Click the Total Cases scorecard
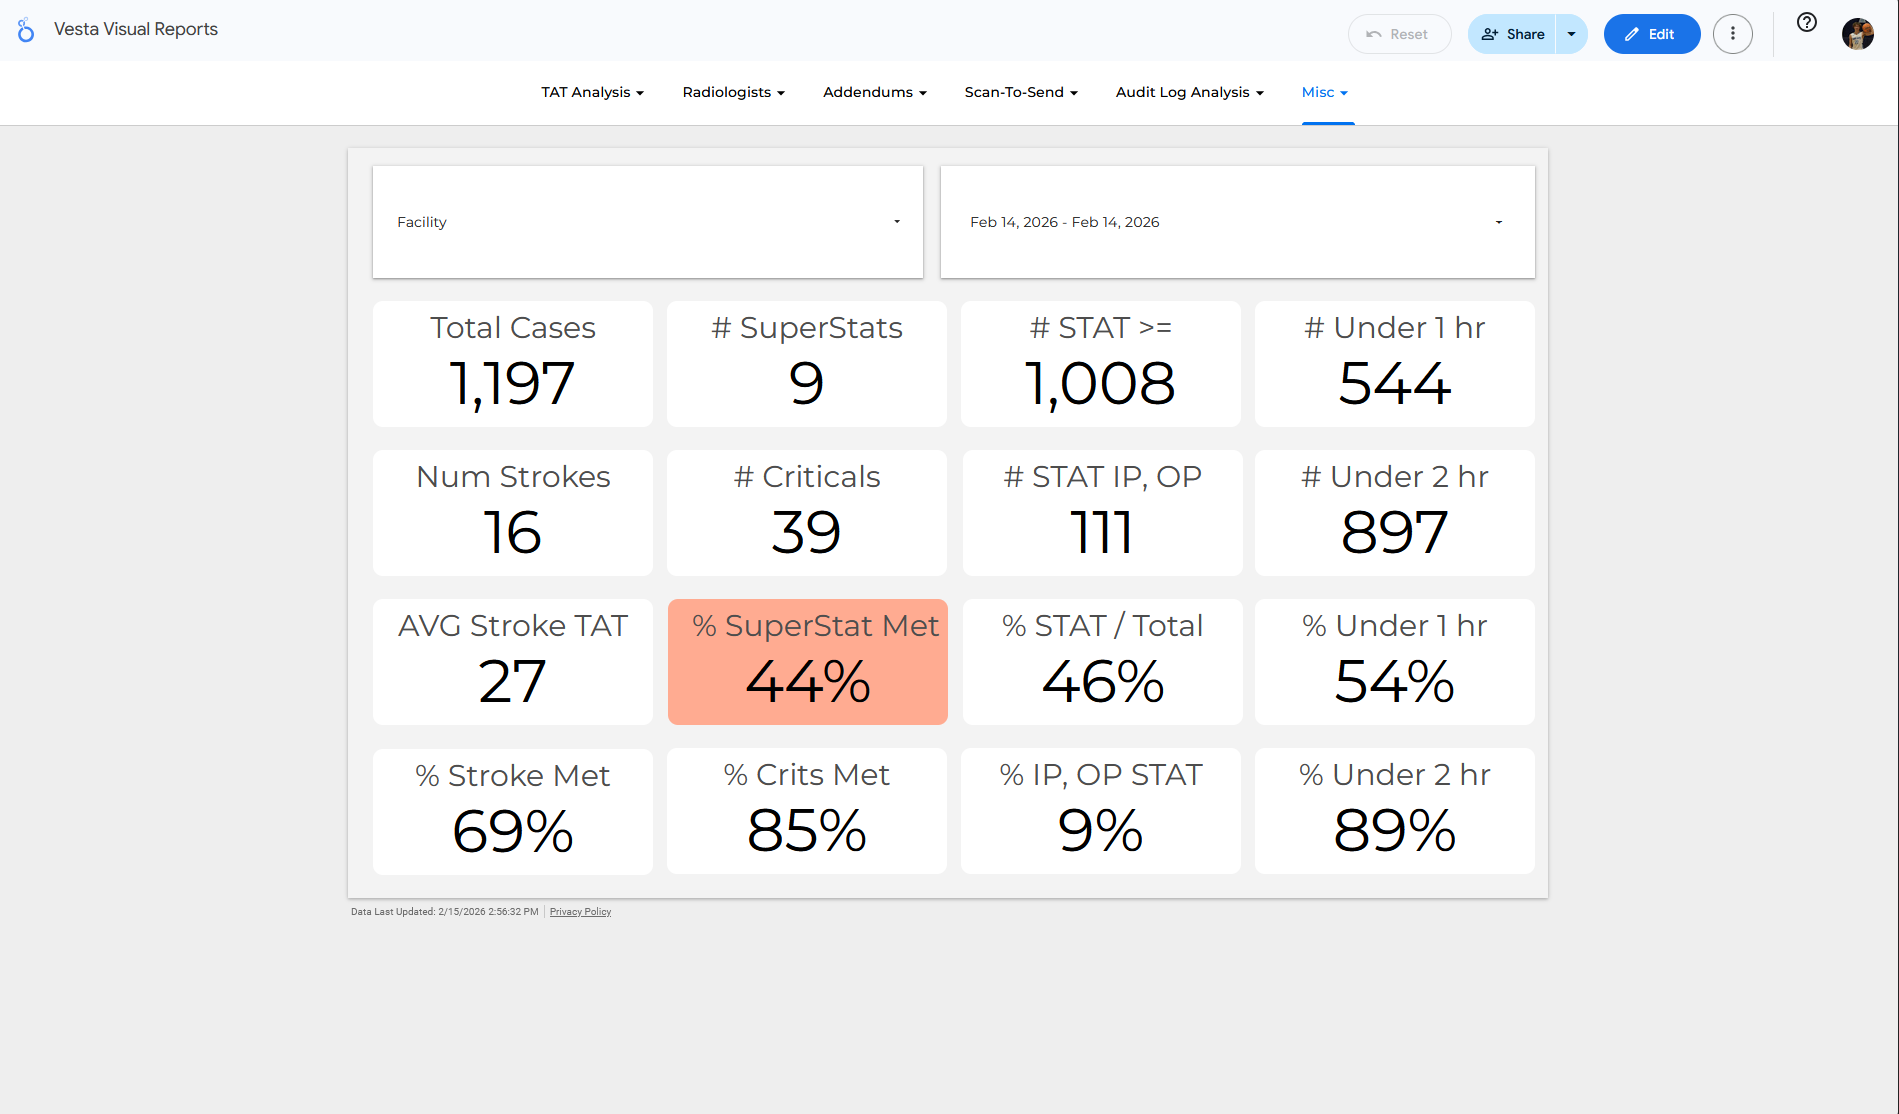The width and height of the screenshot is (1899, 1114). pos(512,363)
